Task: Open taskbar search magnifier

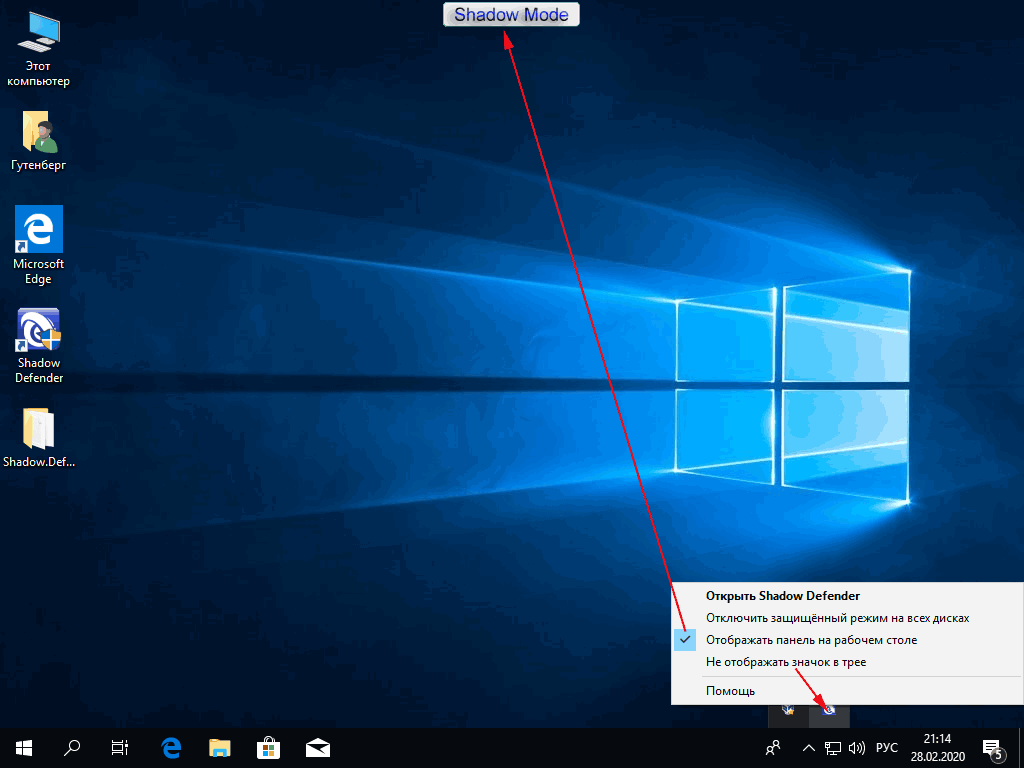Action: tap(72, 748)
